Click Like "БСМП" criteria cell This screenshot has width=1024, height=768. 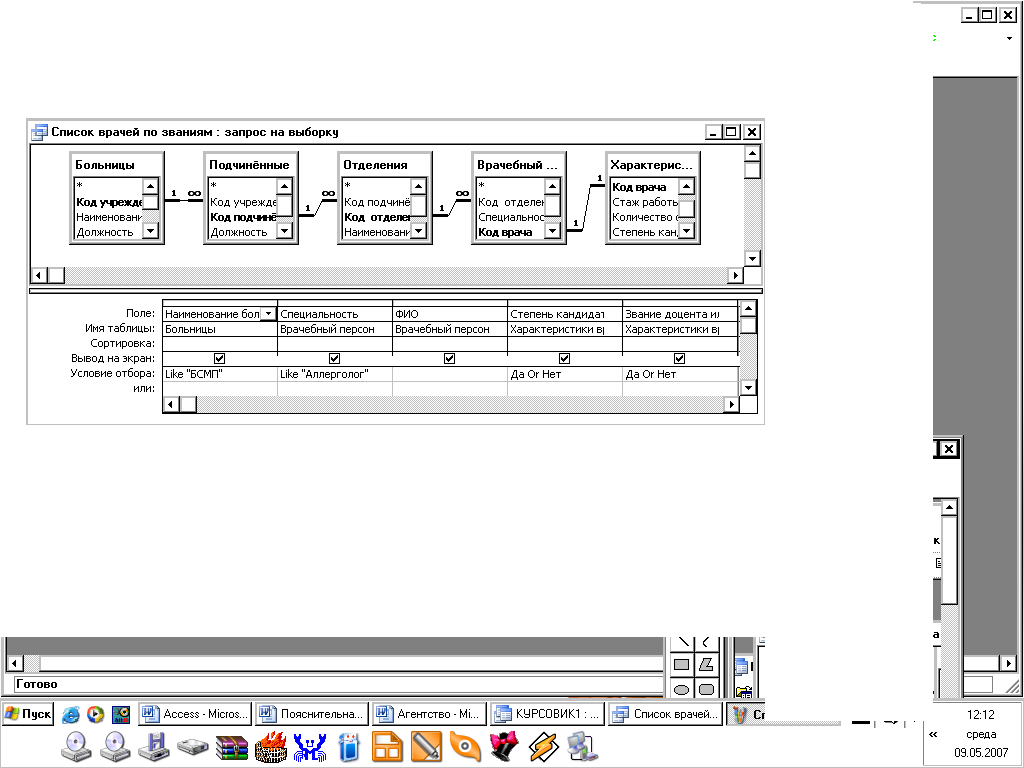219,374
